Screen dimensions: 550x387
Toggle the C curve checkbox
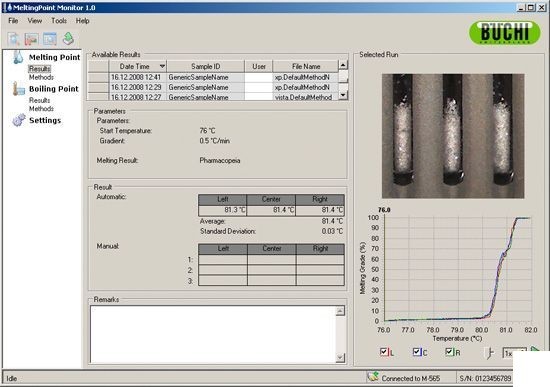click(x=416, y=352)
